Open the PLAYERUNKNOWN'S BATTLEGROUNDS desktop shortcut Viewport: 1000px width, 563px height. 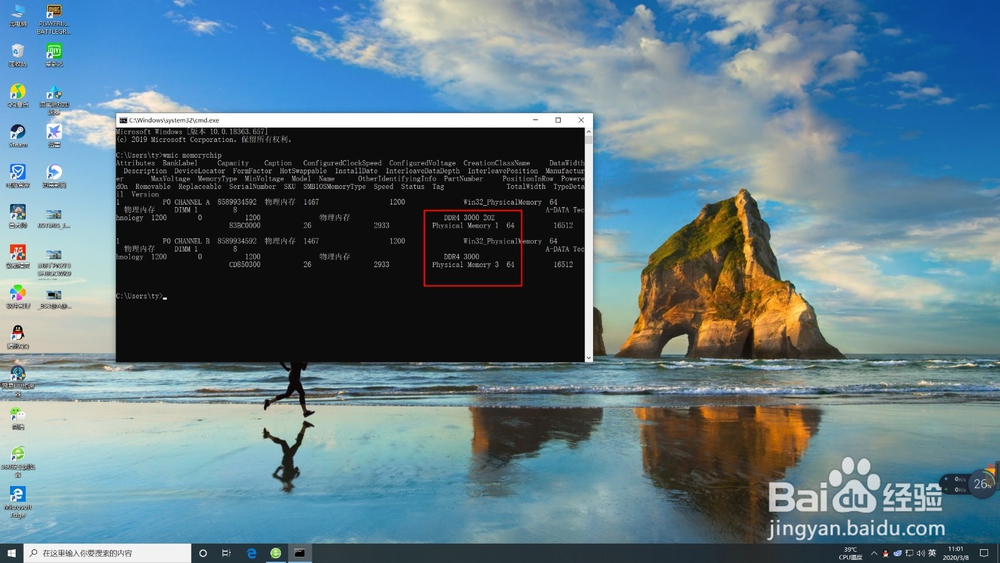tap(54, 18)
